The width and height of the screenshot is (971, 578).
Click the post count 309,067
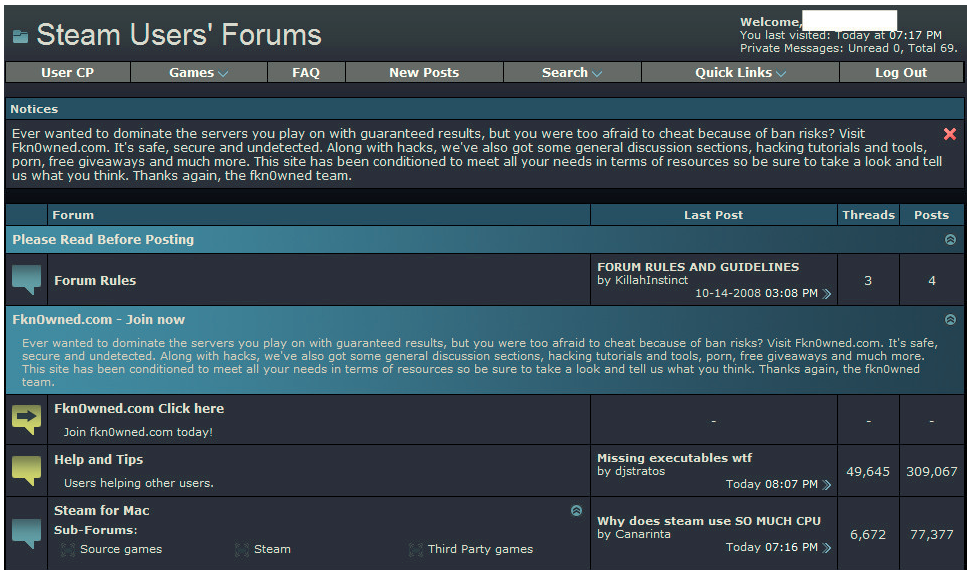point(931,472)
